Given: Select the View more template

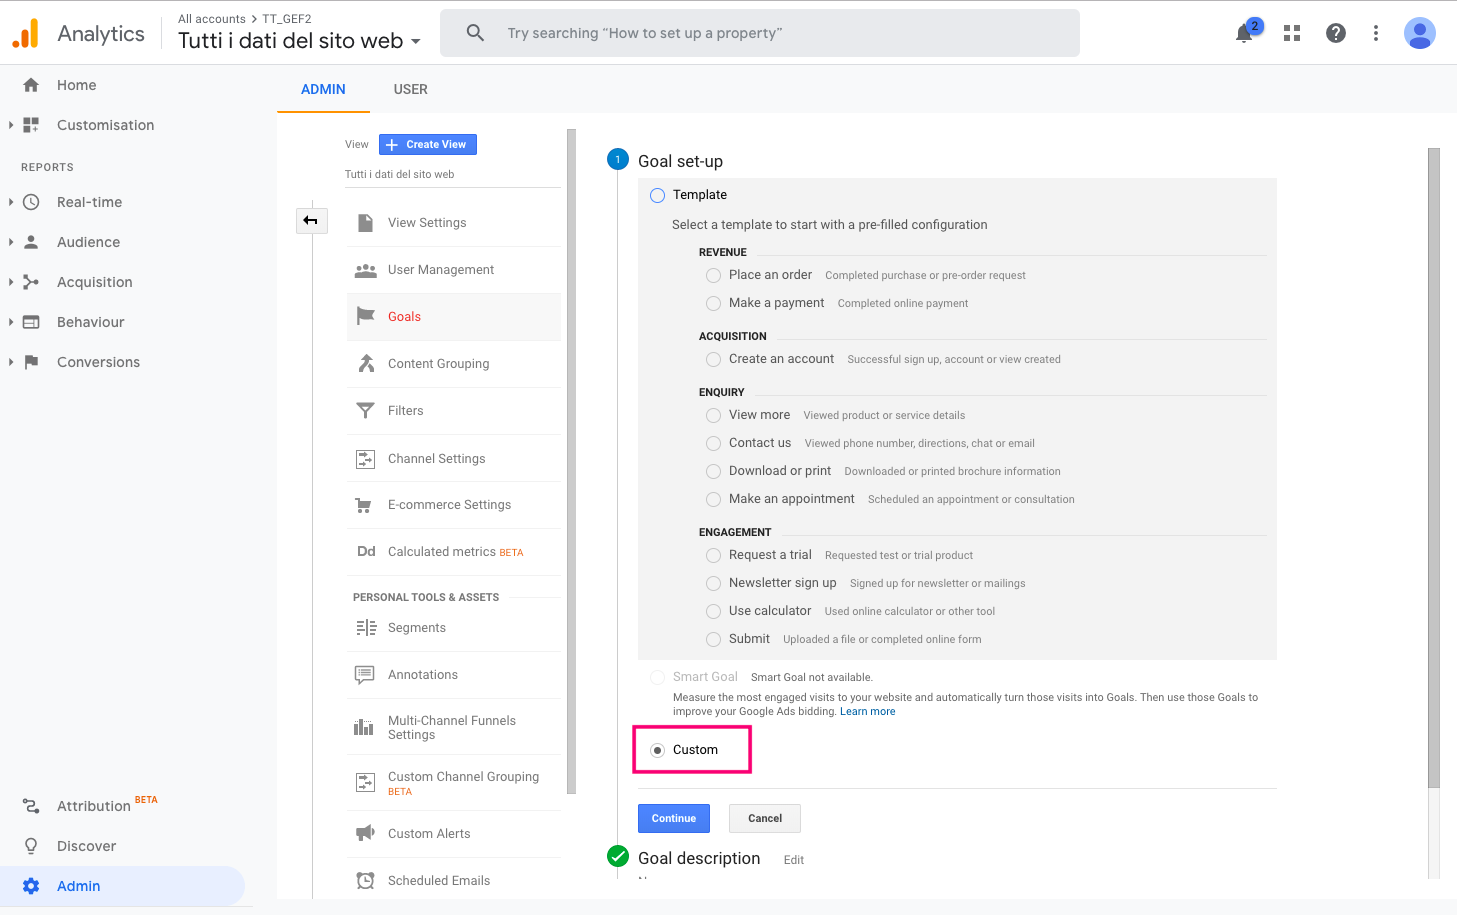Looking at the screenshot, I should click(x=713, y=415).
